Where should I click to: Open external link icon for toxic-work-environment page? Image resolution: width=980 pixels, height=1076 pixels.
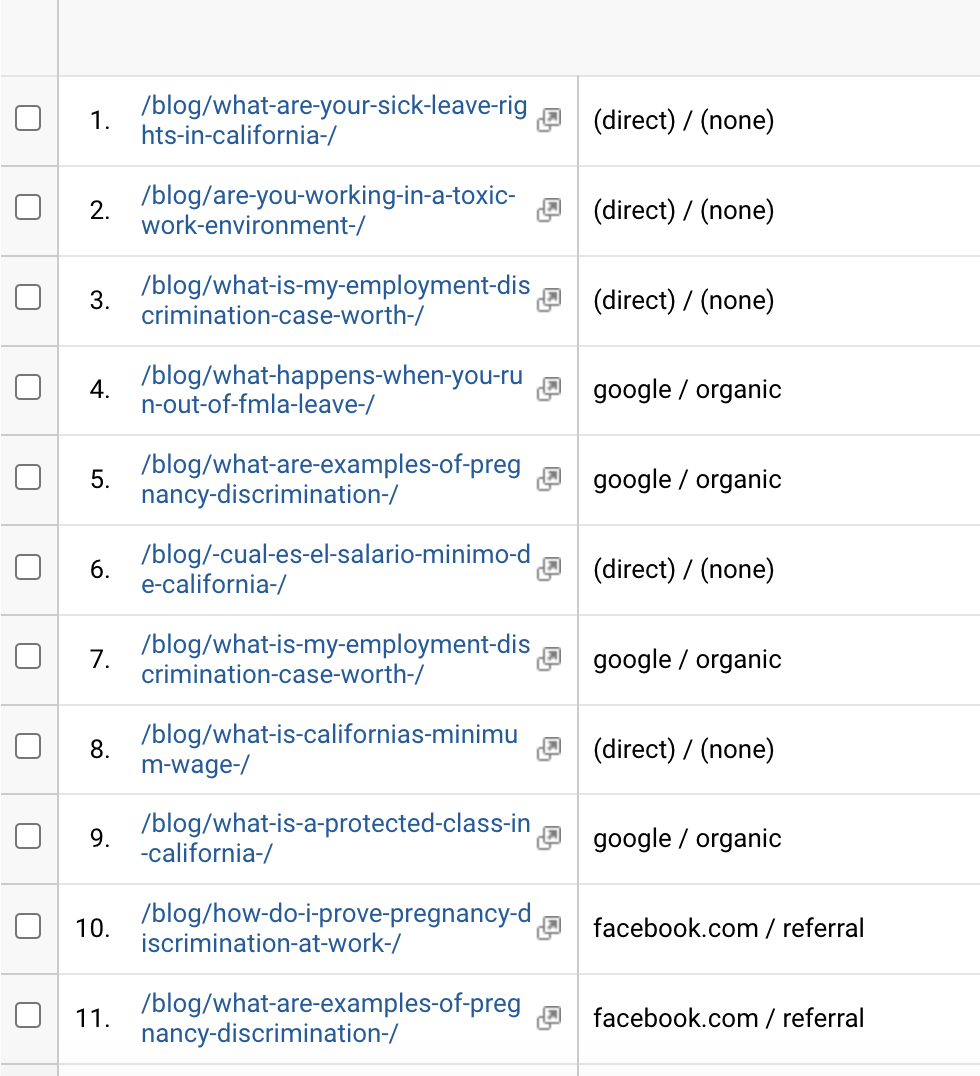pyautogui.click(x=548, y=210)
